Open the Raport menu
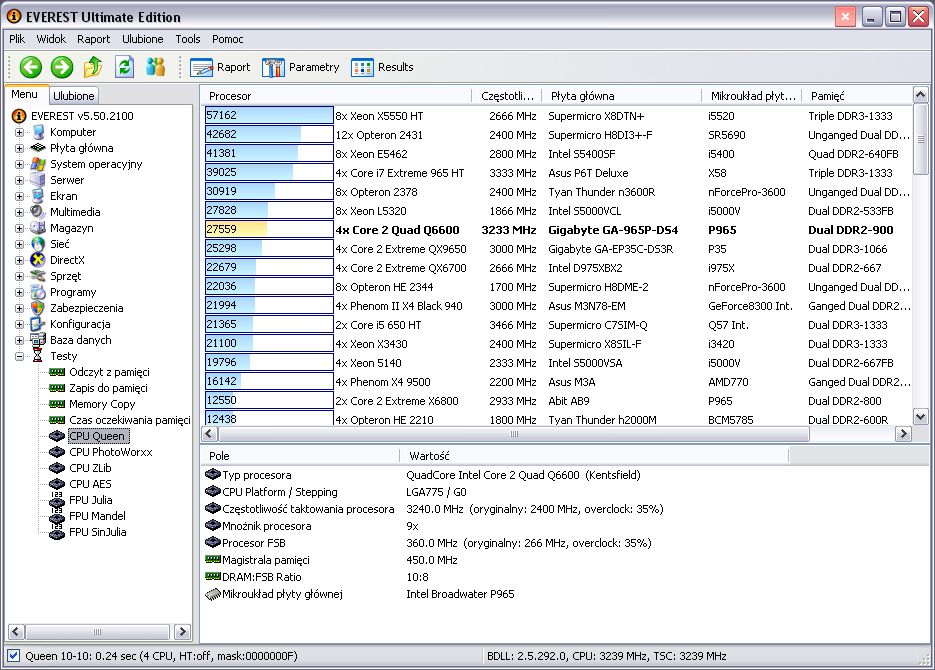 pos(94,39)
